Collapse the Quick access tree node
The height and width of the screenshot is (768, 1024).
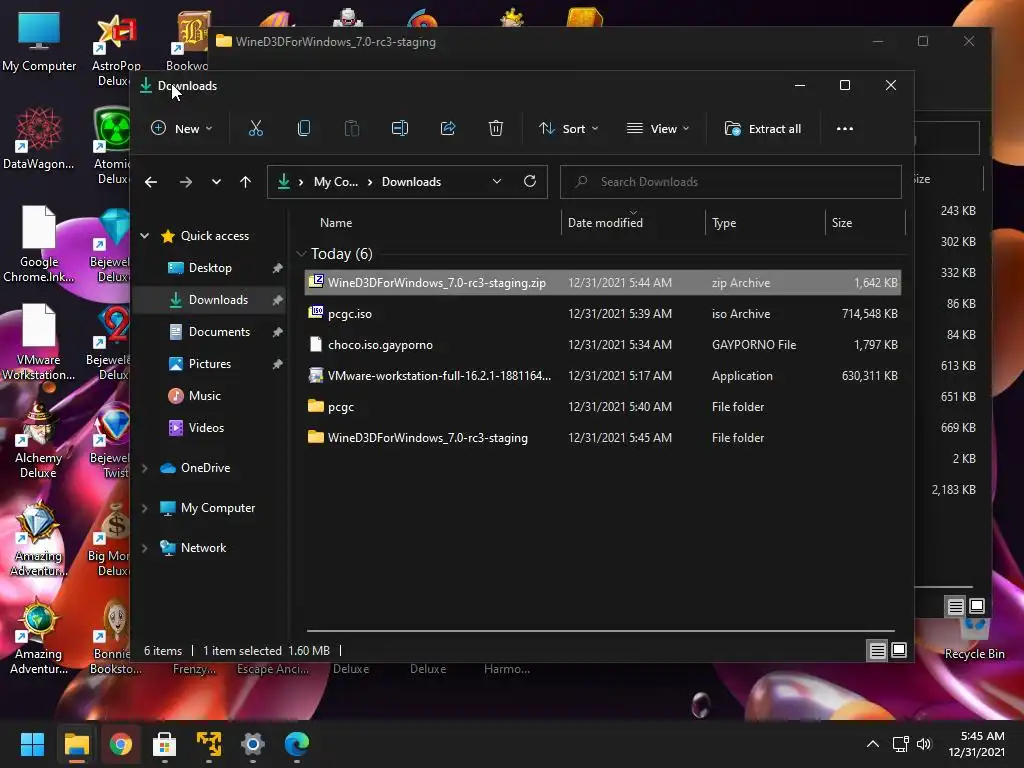point(145,236)
